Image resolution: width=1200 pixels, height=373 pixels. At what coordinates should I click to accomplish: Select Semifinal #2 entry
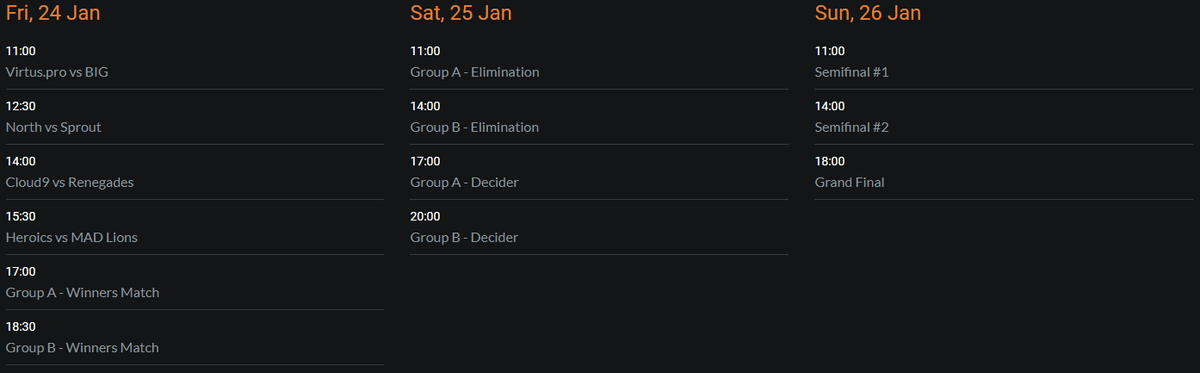pyautogui.click(x=852, y=127)
